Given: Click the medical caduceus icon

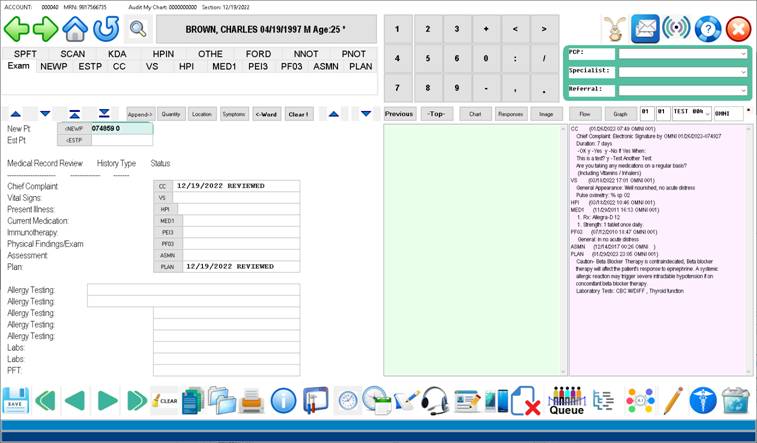Looking at the screenshot, I should (706, 402).
